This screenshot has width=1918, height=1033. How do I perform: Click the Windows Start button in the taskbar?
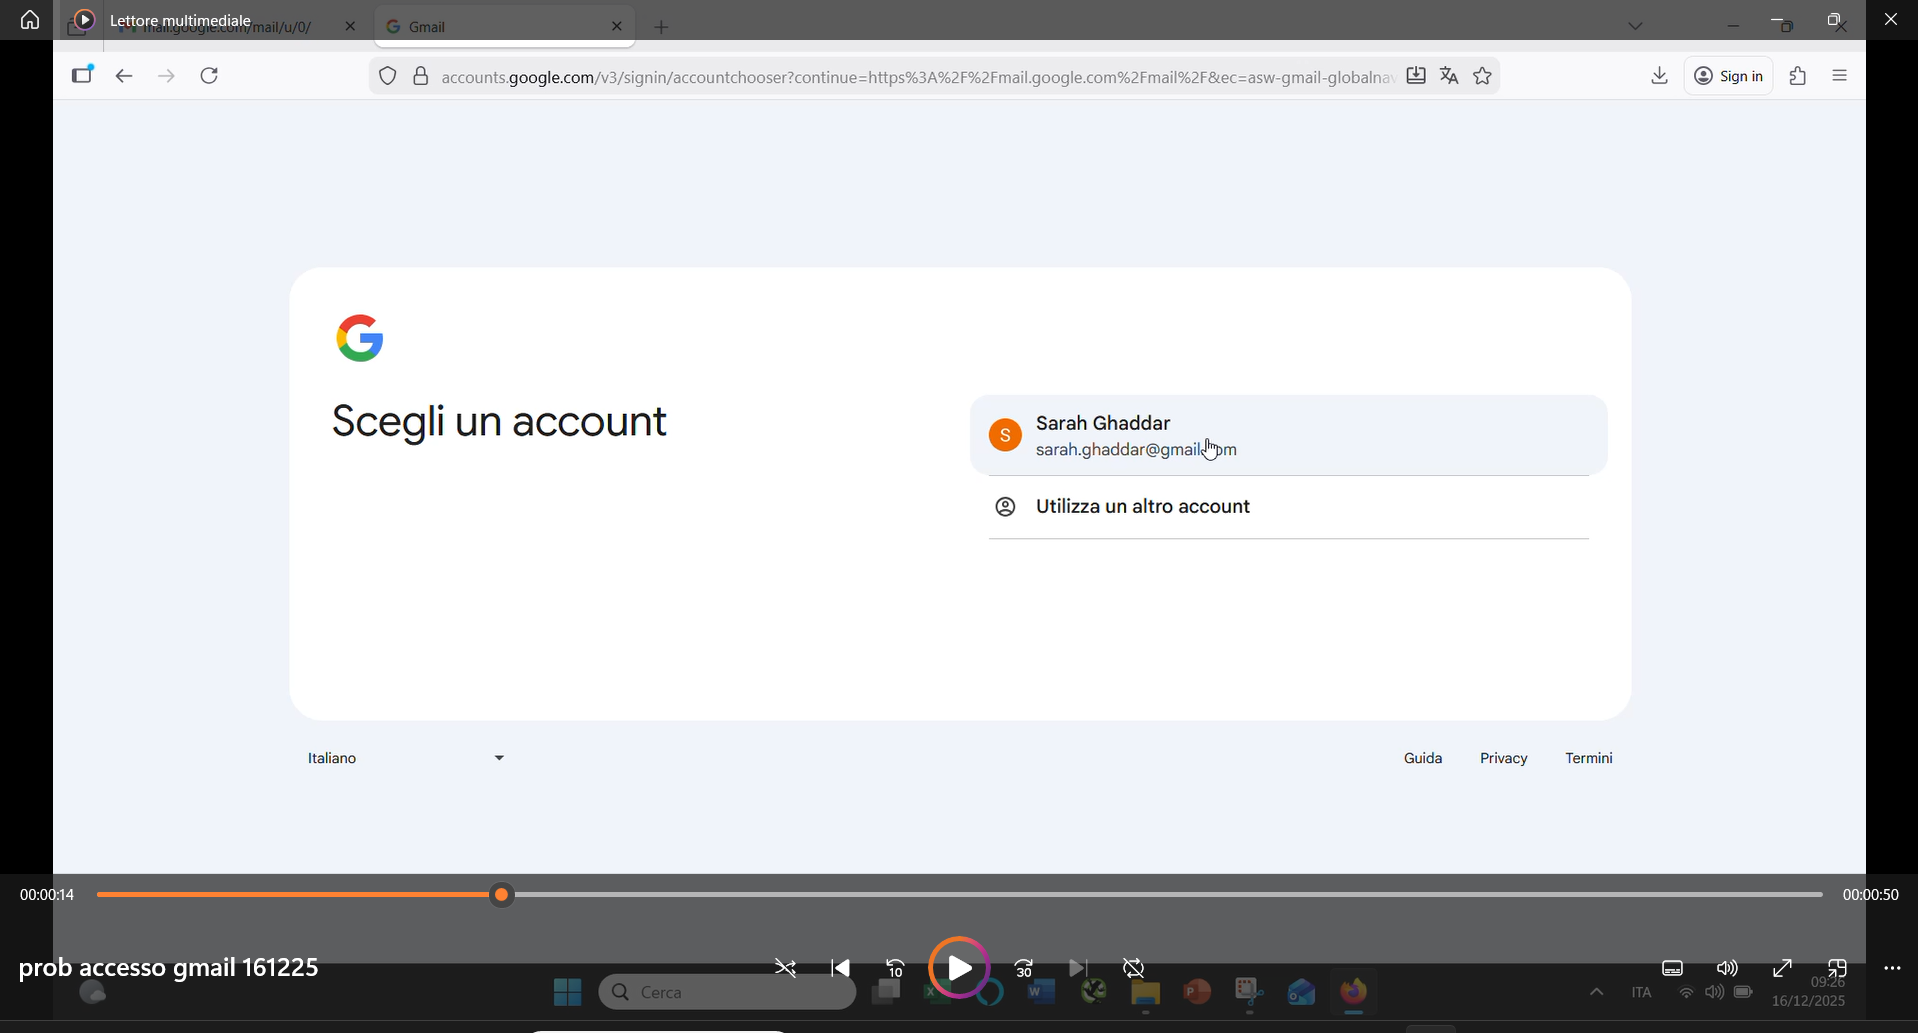(x=567, y=992)
